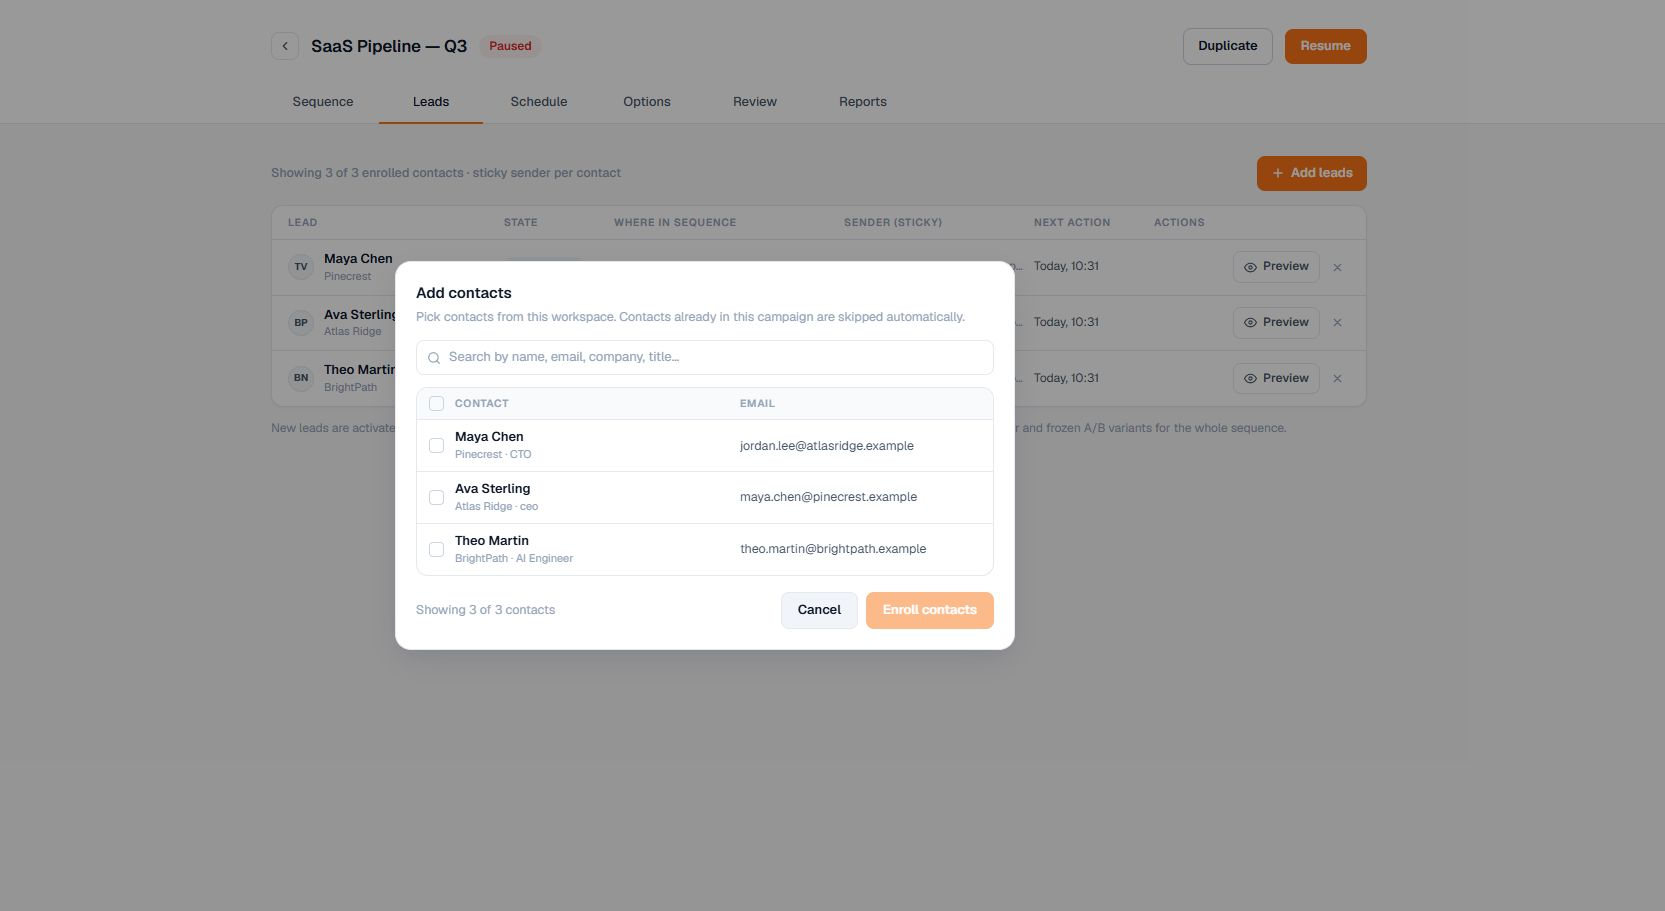Open the Schedule tab
The image size is (1665, 911).
coord(539,102)
